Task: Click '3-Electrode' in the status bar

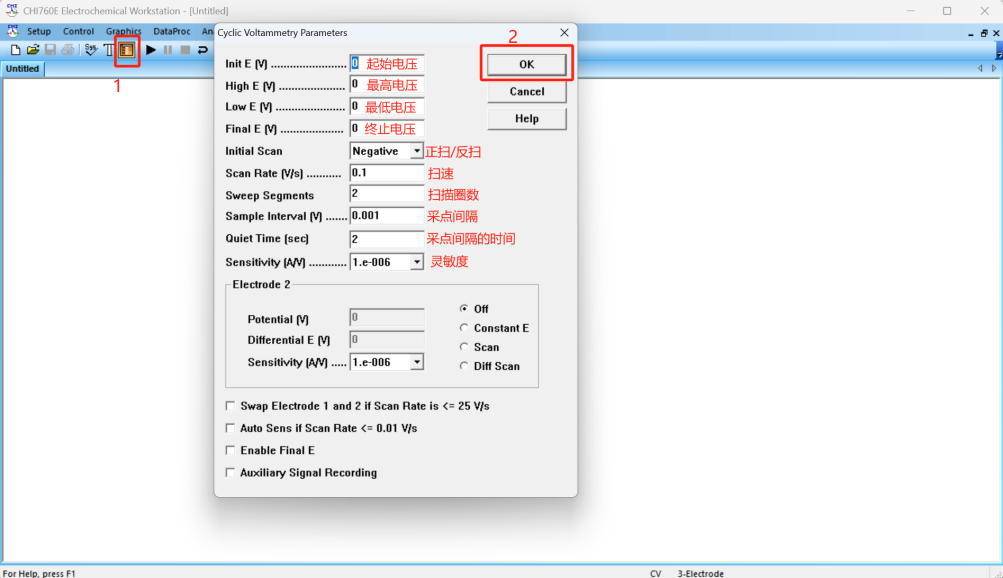Action: coord(700,574)
